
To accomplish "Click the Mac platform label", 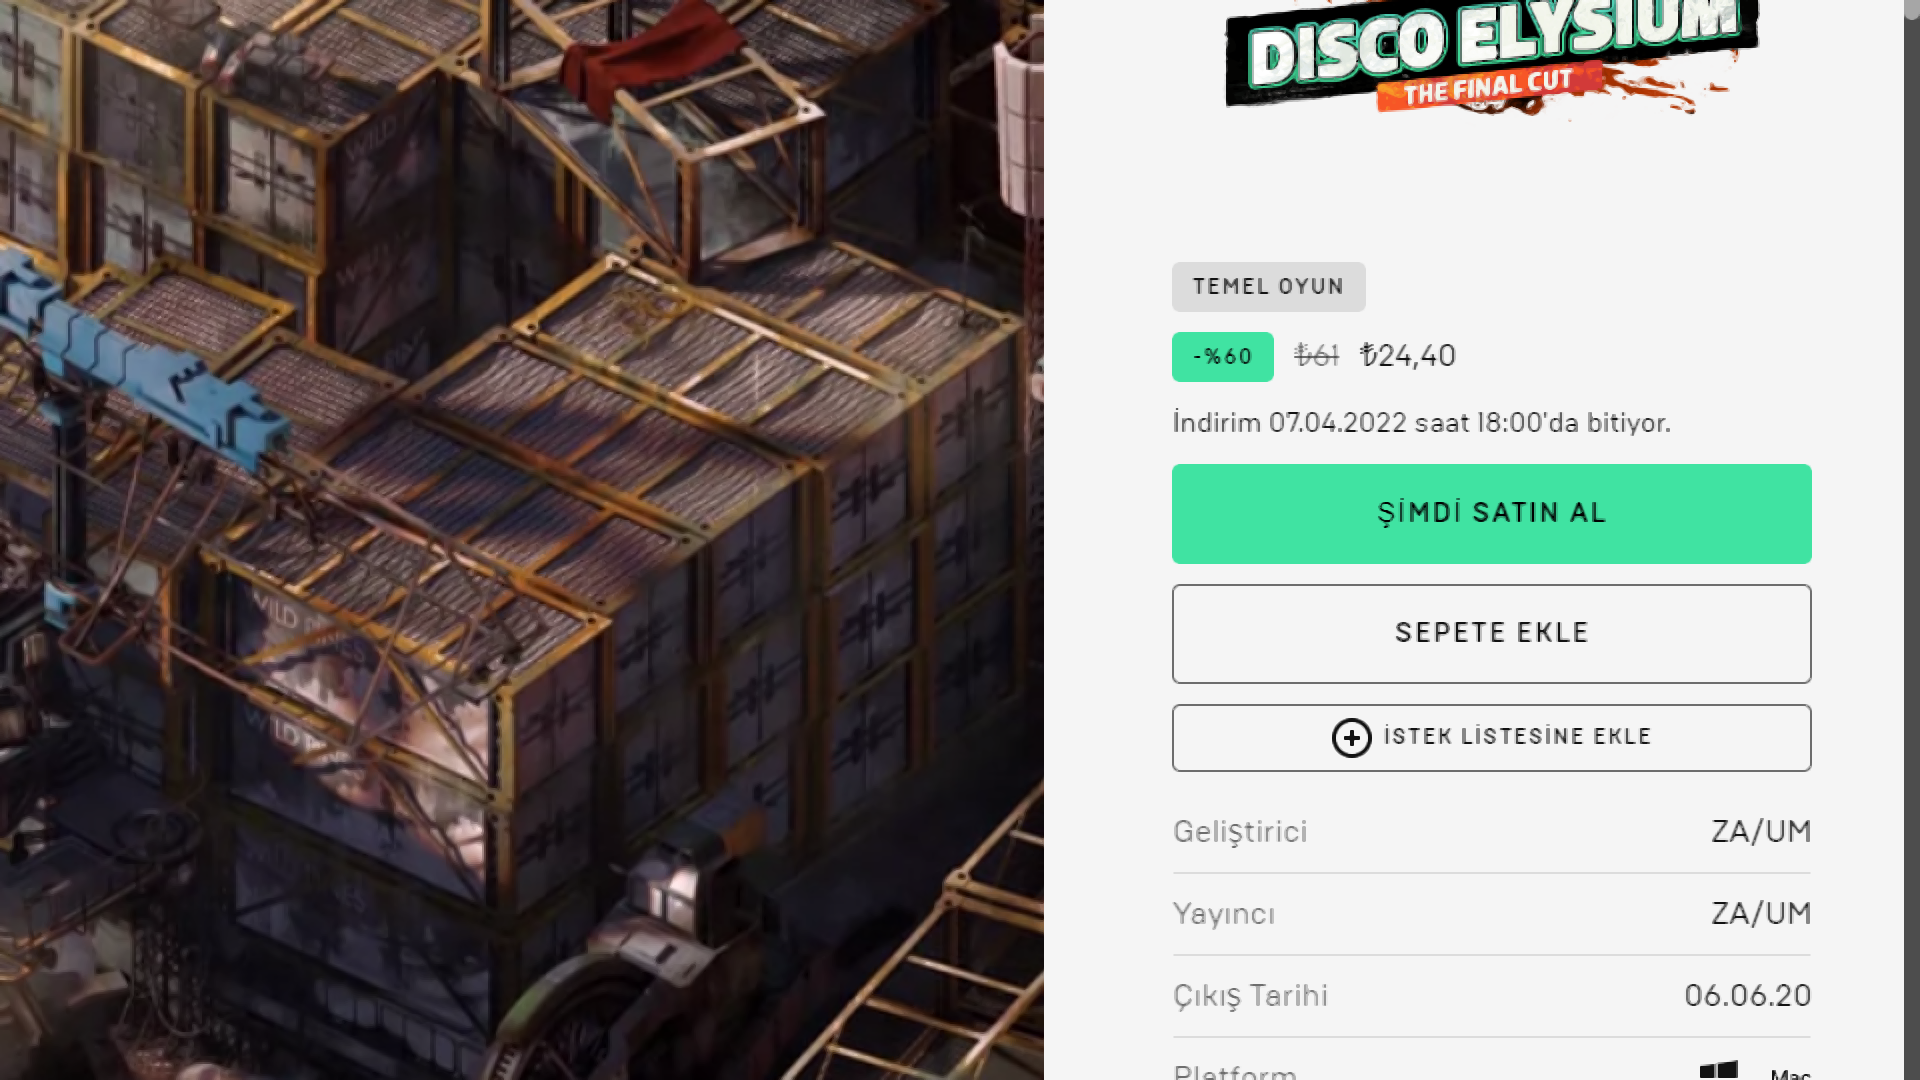I will point(1790,1074).
